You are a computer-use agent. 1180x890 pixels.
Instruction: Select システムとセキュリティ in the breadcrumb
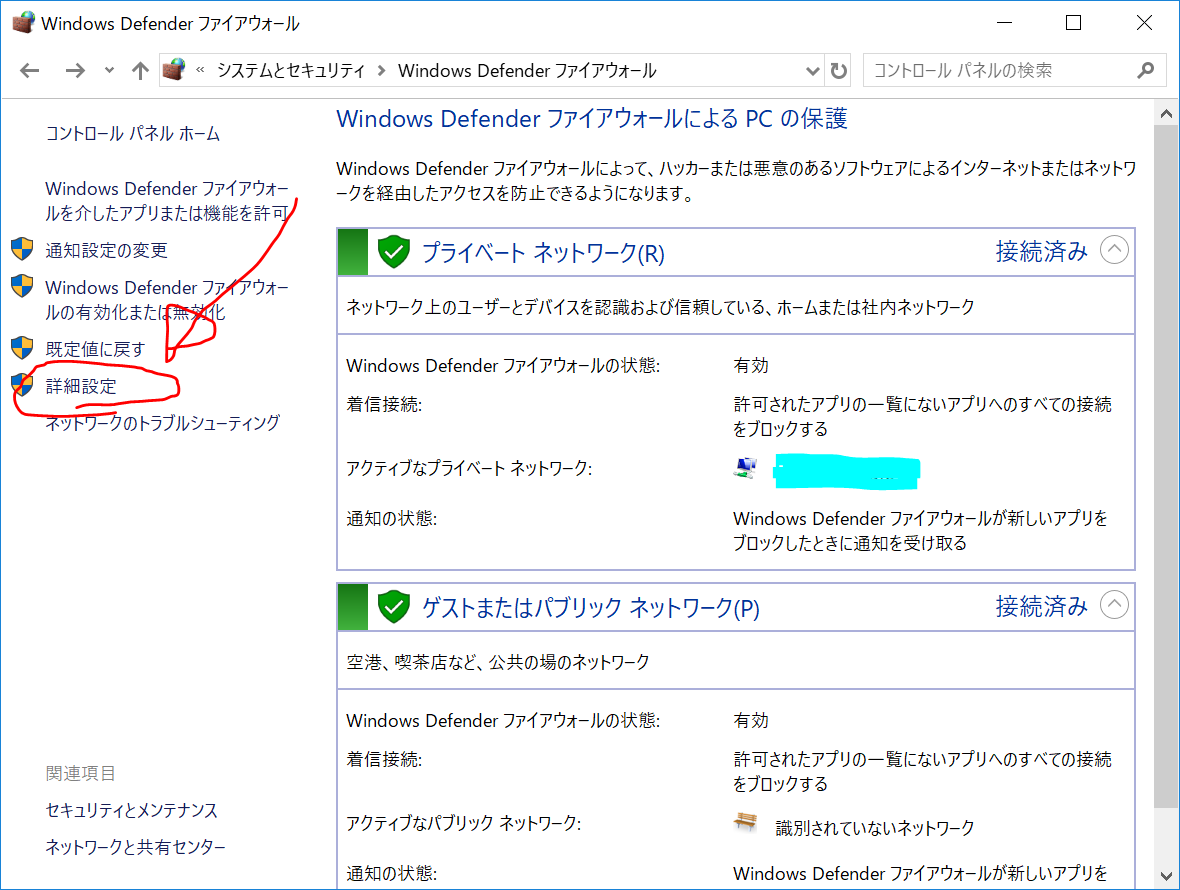[291, 70]
